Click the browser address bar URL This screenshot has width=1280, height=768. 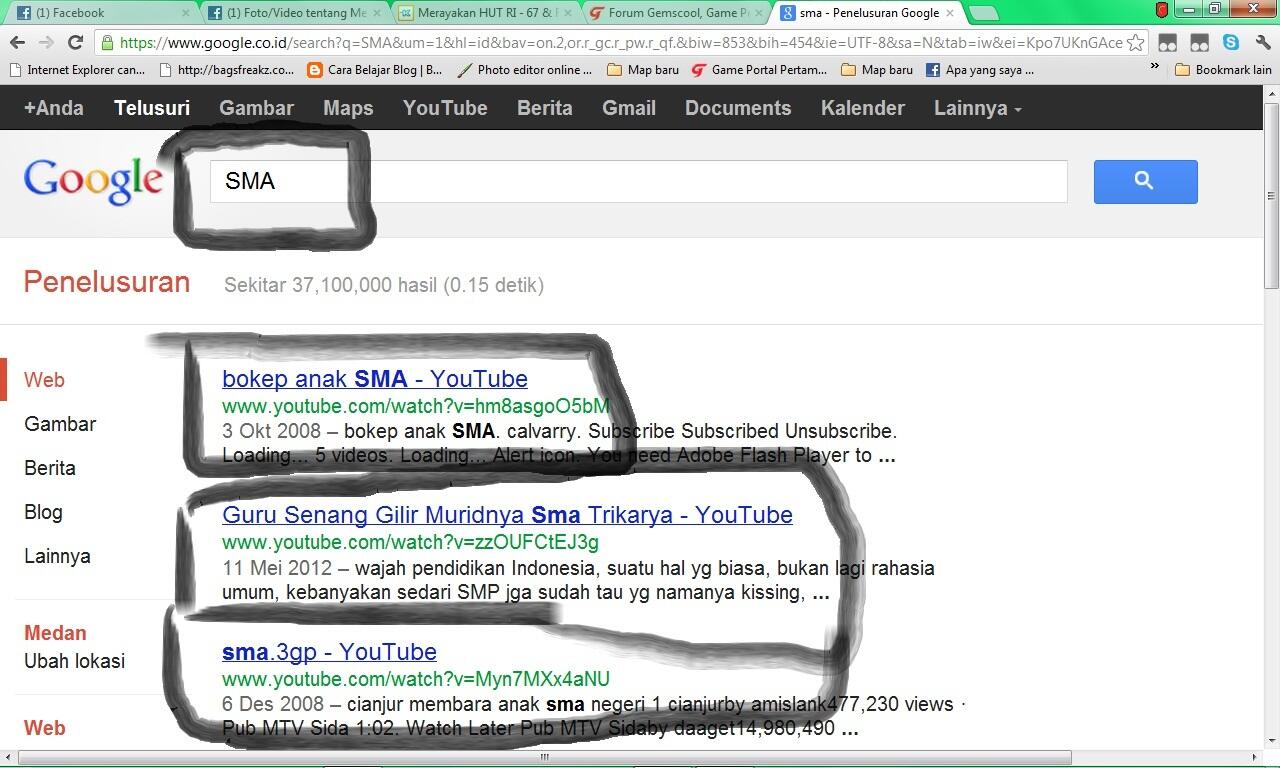coord(620,43)
